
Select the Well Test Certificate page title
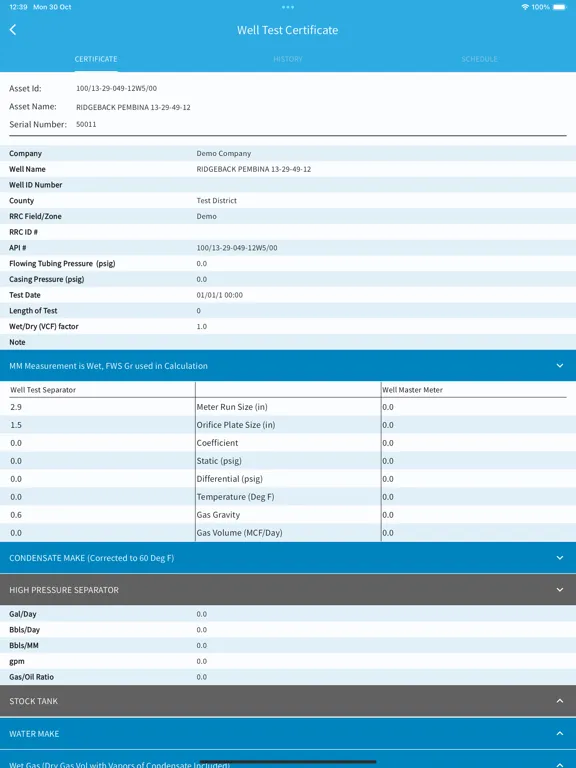coord(288,30)
